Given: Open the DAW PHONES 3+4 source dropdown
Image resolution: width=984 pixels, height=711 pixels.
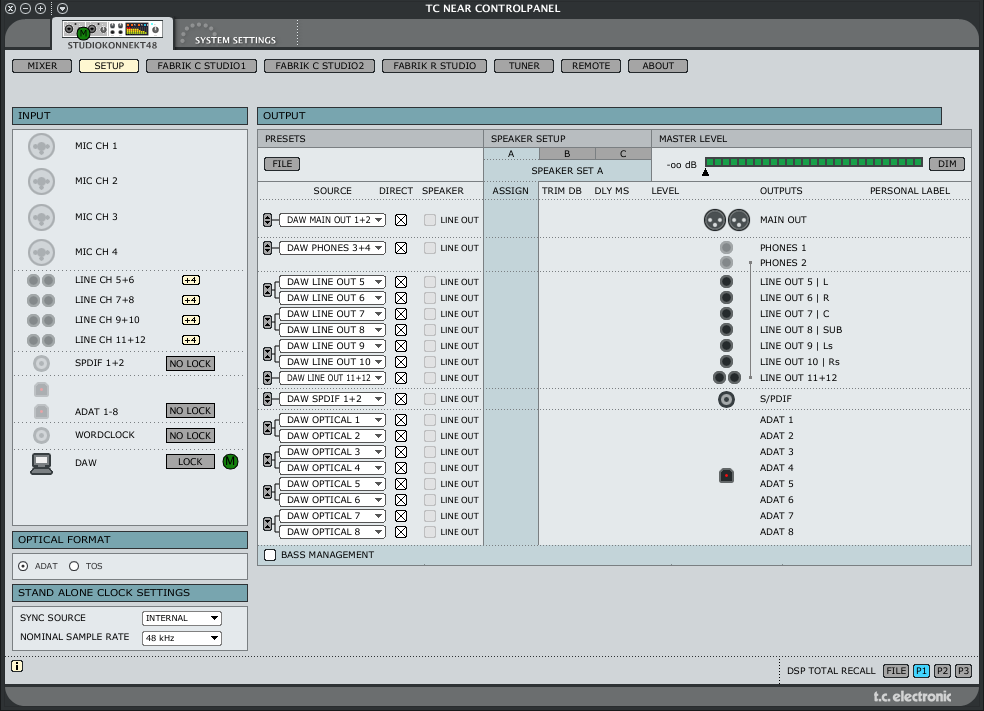Looking at the screenshot, I should (332, 248).
